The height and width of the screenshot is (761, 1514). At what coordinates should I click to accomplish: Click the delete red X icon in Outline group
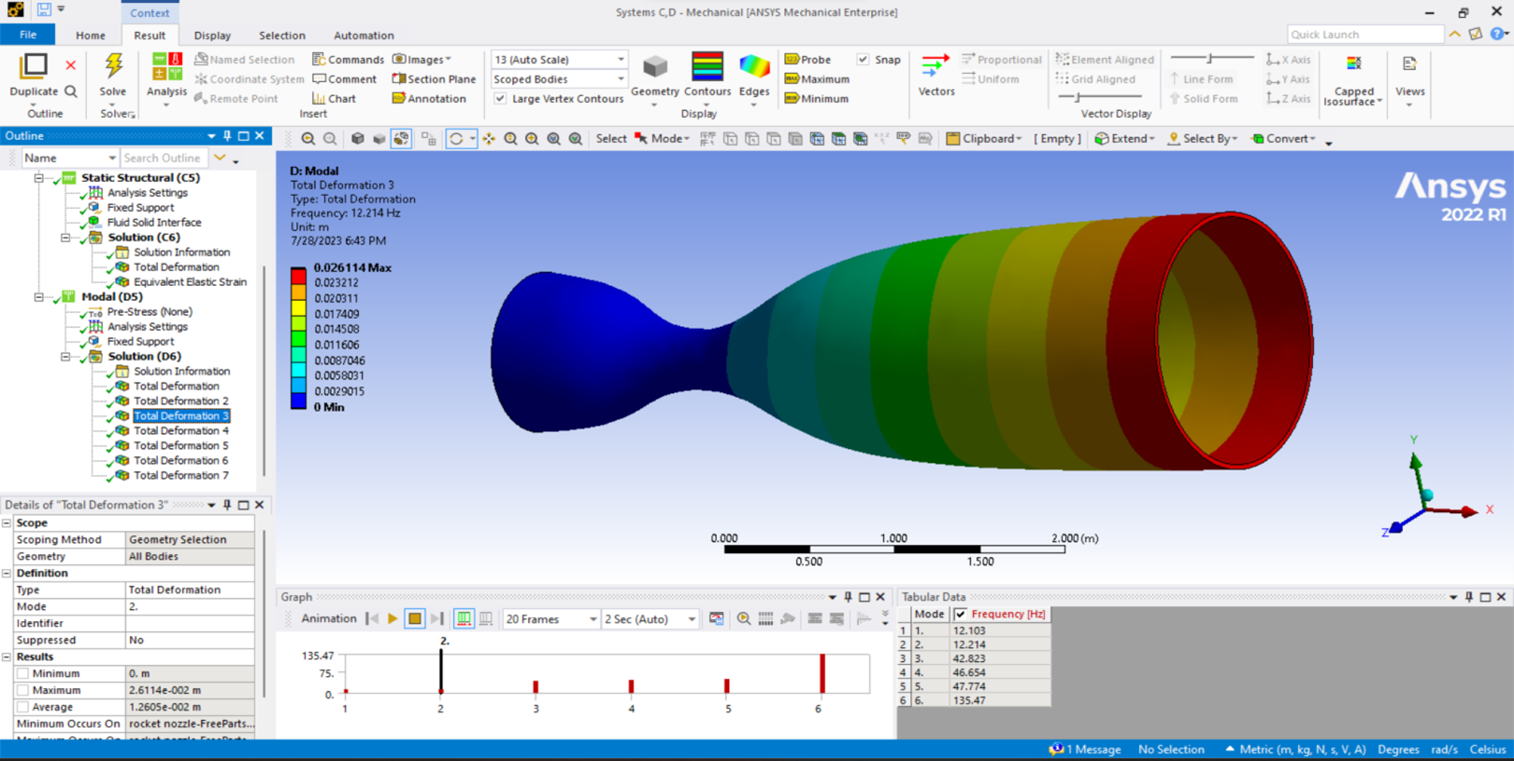click(71, 65)
